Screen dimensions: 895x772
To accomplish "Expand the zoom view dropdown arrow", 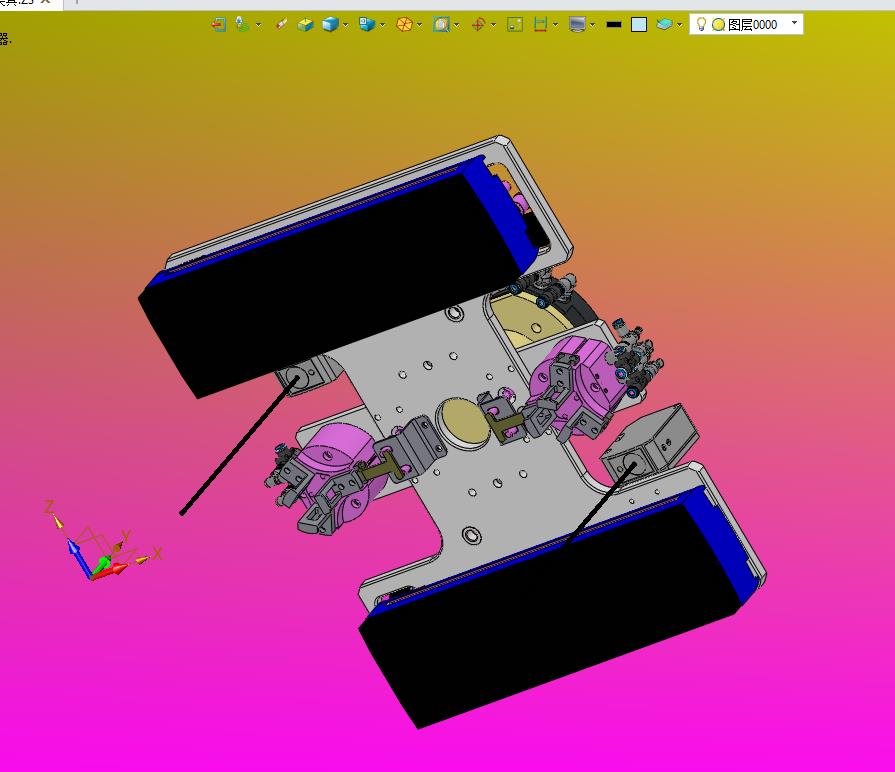I will coord(457,25).
